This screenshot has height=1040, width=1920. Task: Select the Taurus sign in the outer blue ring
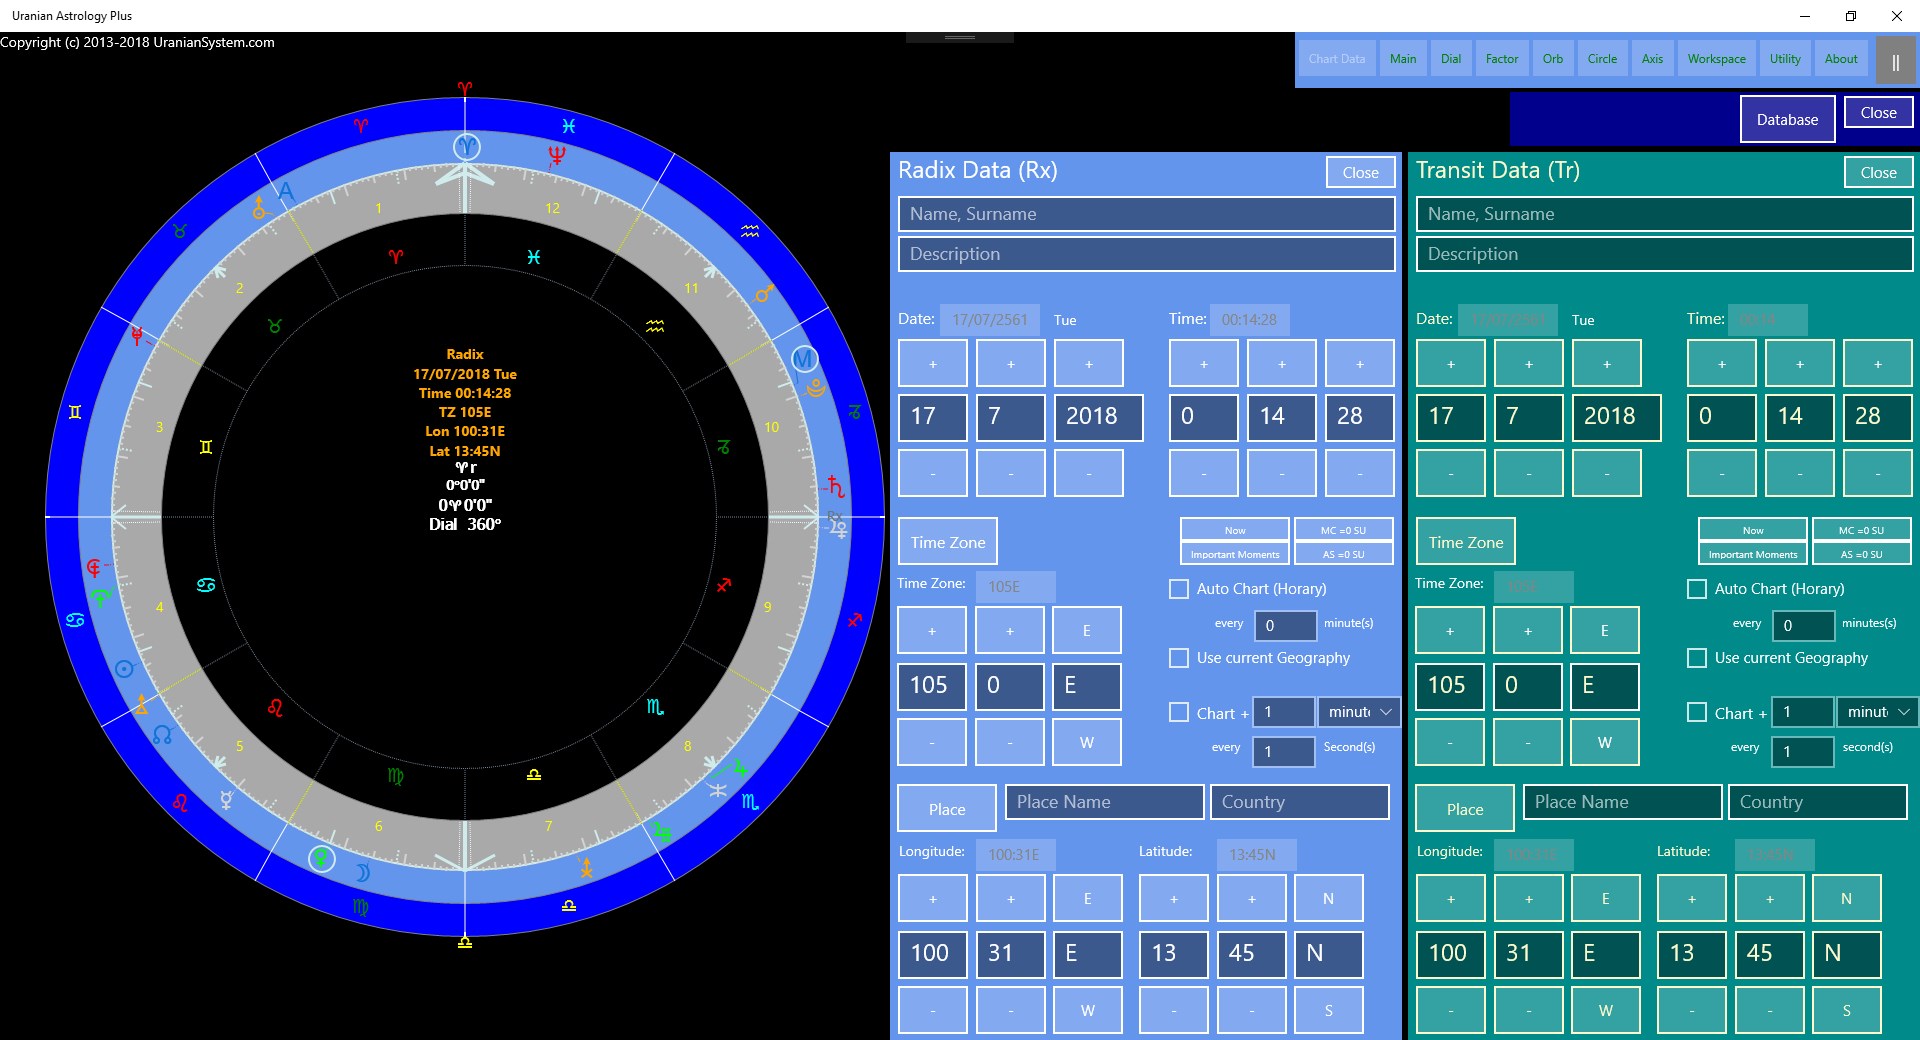point(180,231)
